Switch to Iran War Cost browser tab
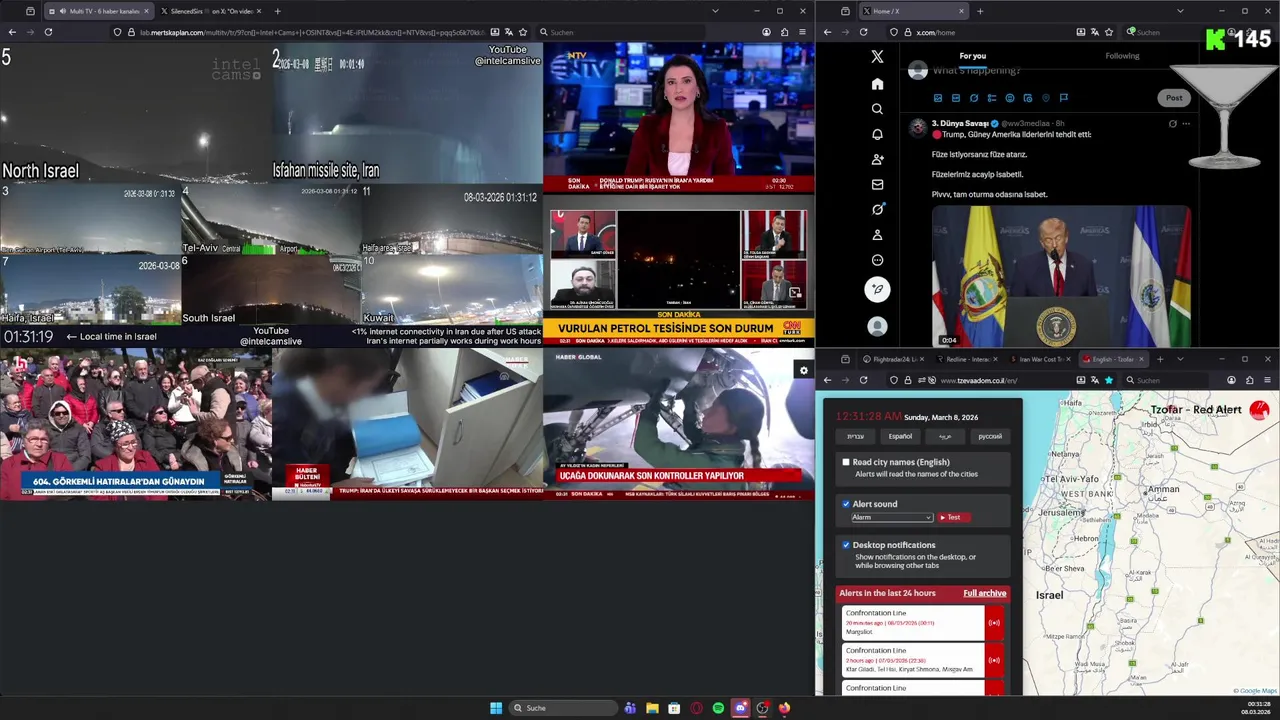The height and width of the screenshot is (720, 1280). [1038, 359]
